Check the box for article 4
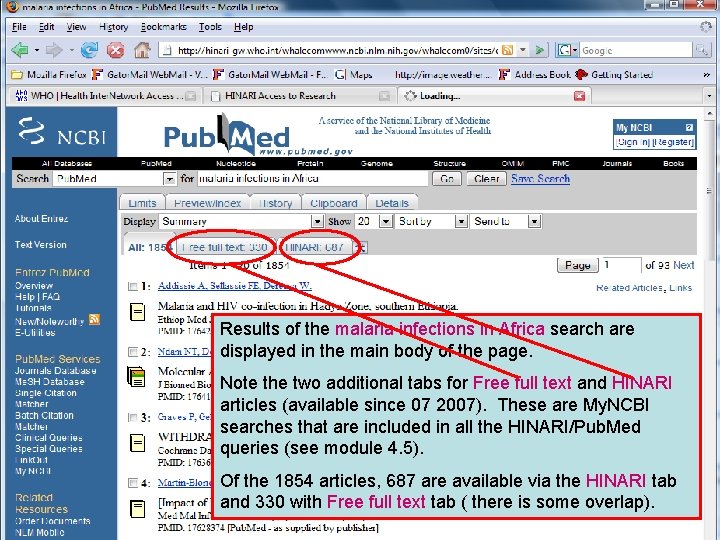This screenshot has height=540, width=720. (x=133, y=483)
